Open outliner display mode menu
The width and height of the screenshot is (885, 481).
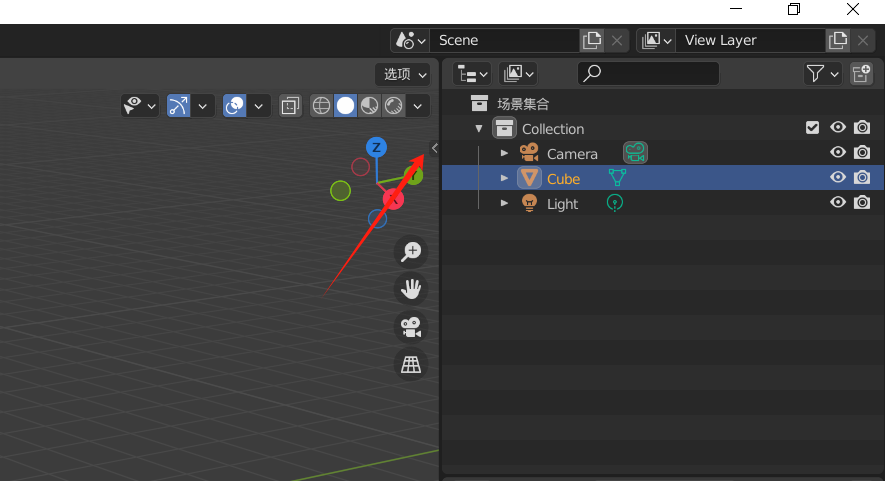(x=472, y=73)
